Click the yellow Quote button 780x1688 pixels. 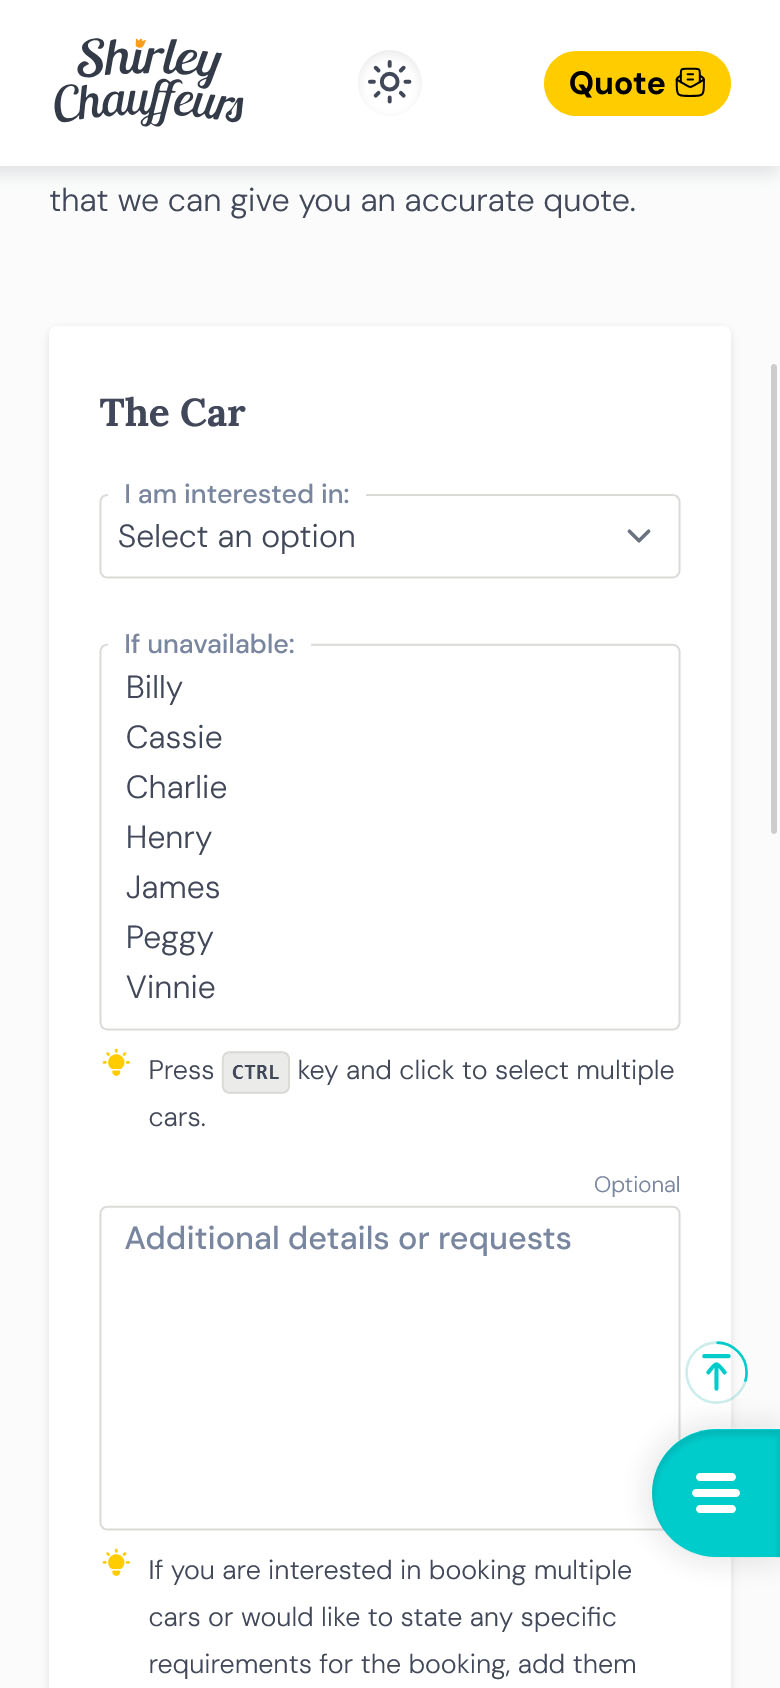coord(637,83)
